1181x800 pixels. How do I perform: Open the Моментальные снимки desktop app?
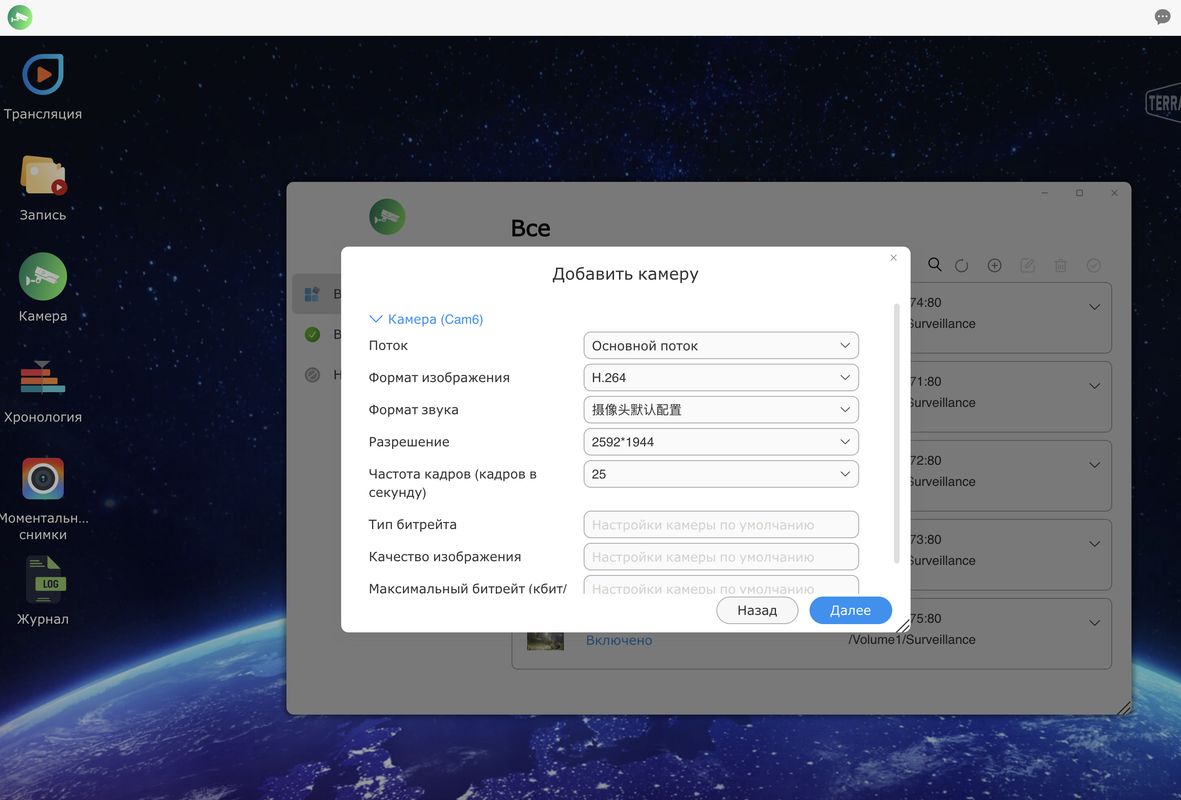point(43,478)
